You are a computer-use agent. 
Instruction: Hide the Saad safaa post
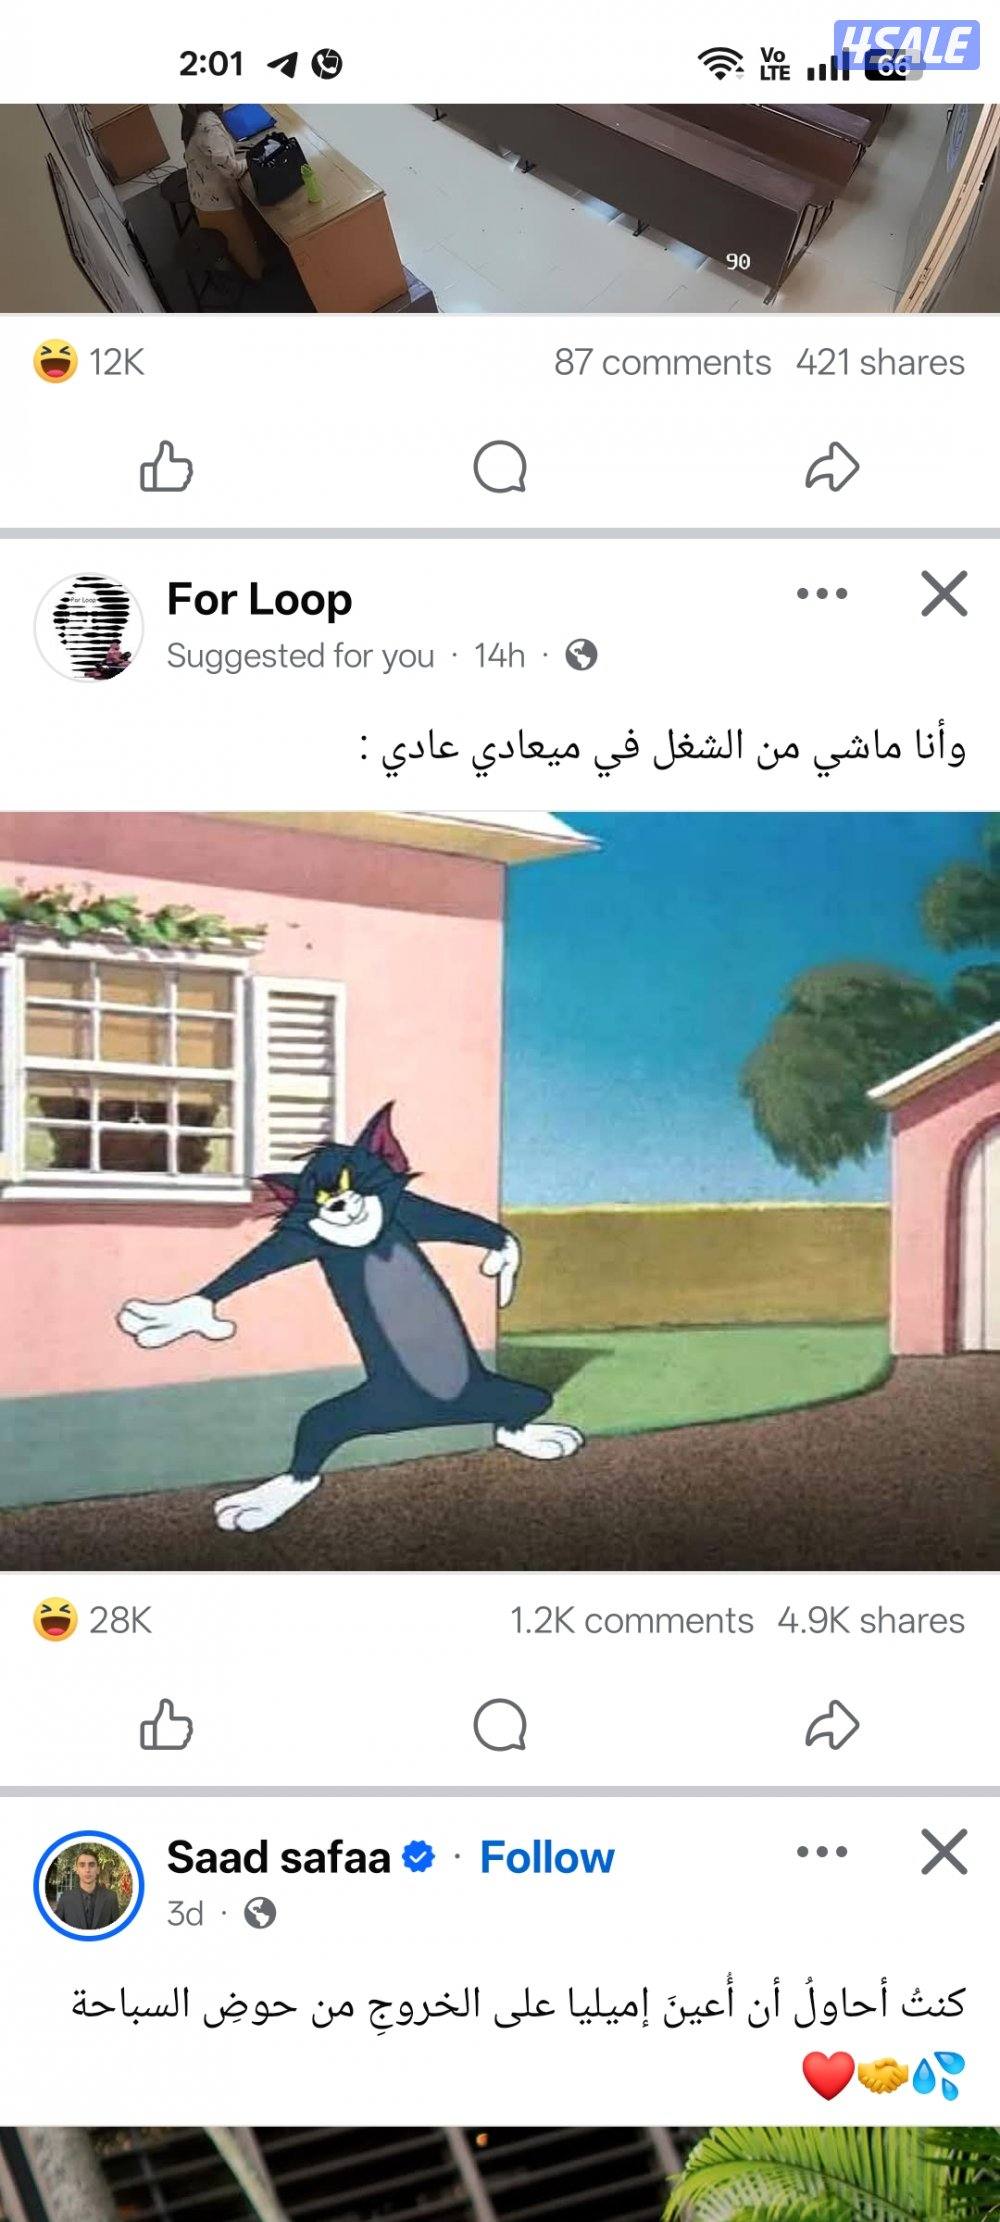pyautogui.click(x=944, y=1852)
